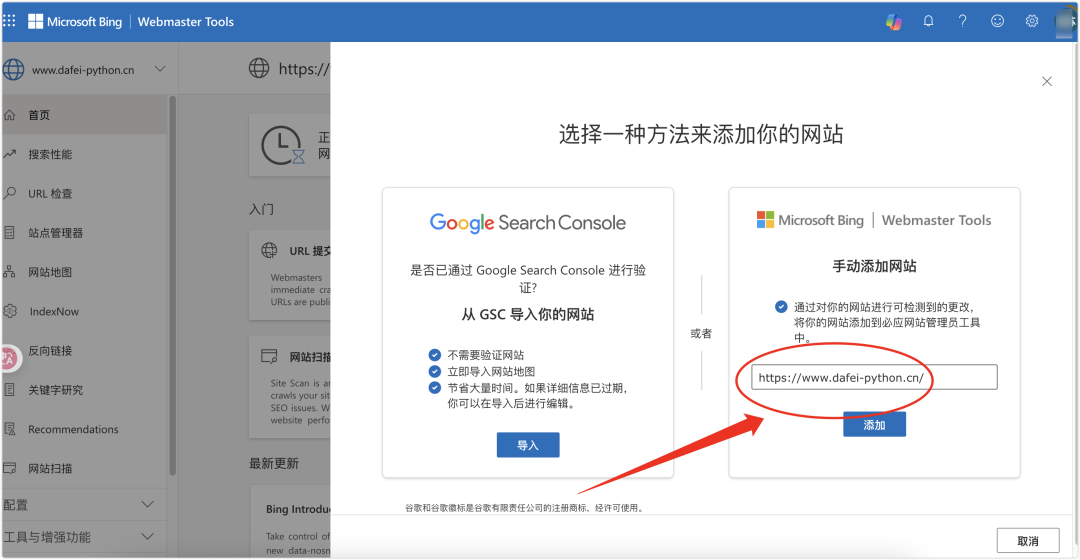Click the checkmark beside 立即导入网站地图
The height and width of the screenshot is (560, 1080).
(435, 371)
